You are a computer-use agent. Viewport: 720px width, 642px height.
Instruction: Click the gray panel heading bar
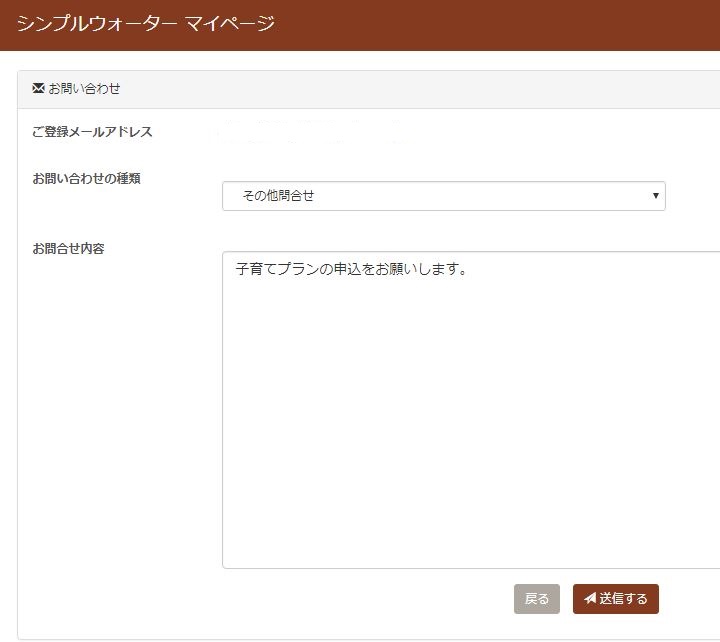pyautogui.click(x=400, y=88)
